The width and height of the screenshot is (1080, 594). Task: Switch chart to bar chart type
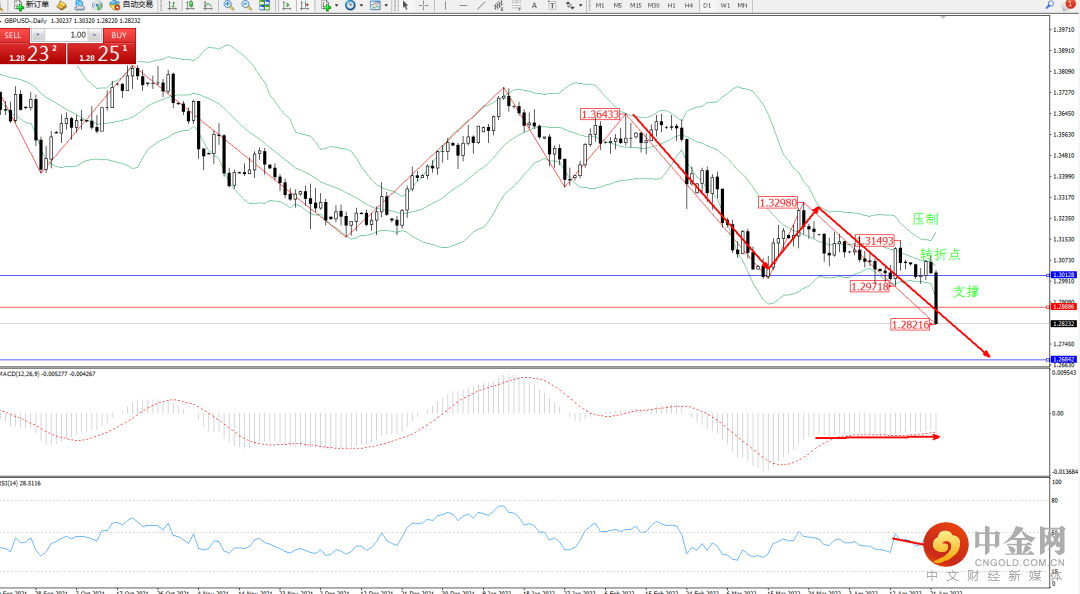[172, 5]
